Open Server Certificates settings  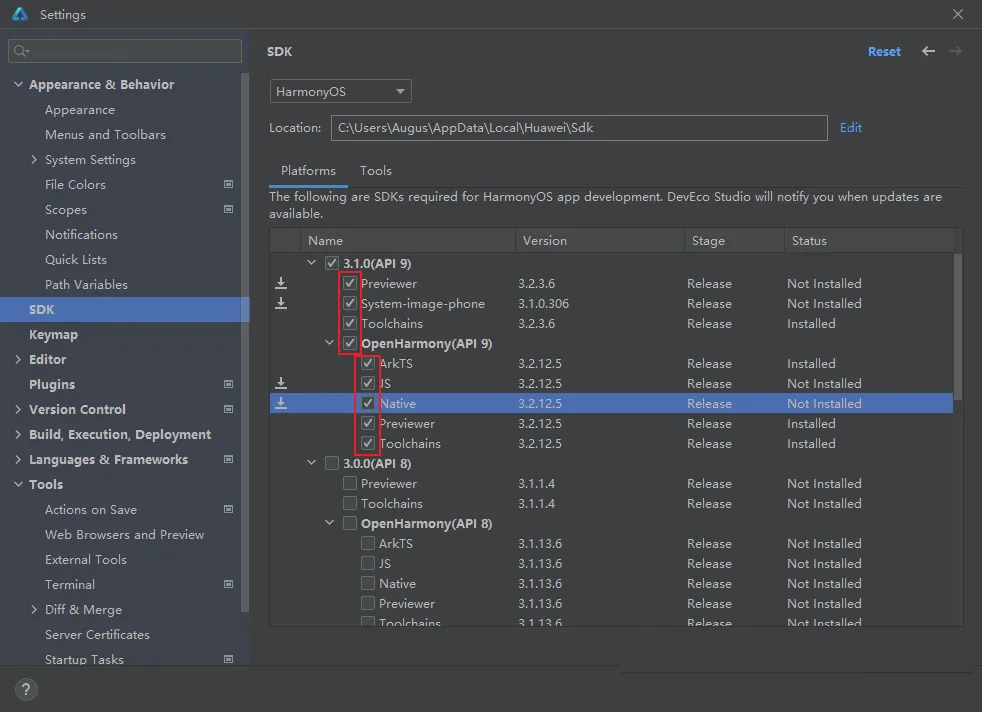tap(97, 634)
